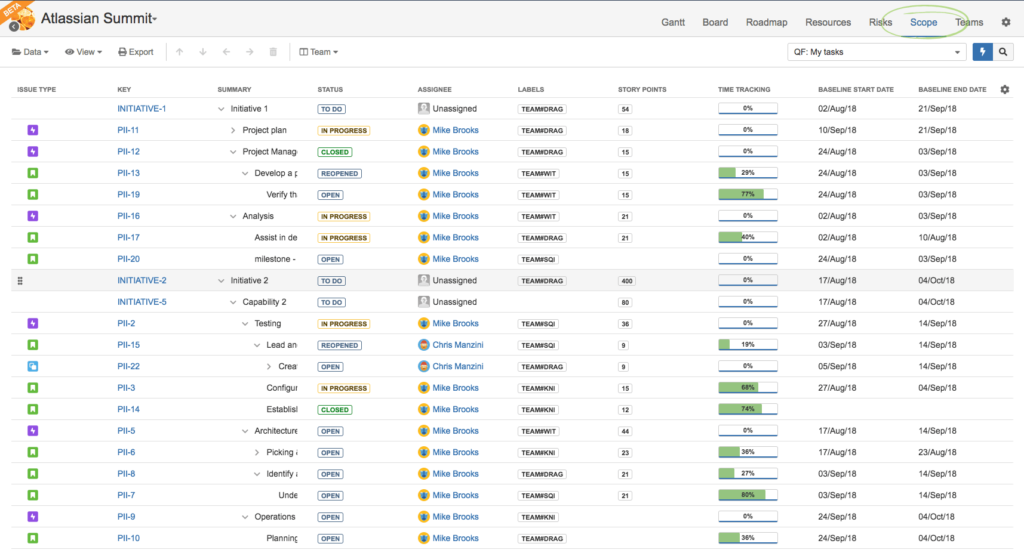Collapse Initiative 1 row
This screenshot has height=556, width=1024.
[x=221, y=109]
